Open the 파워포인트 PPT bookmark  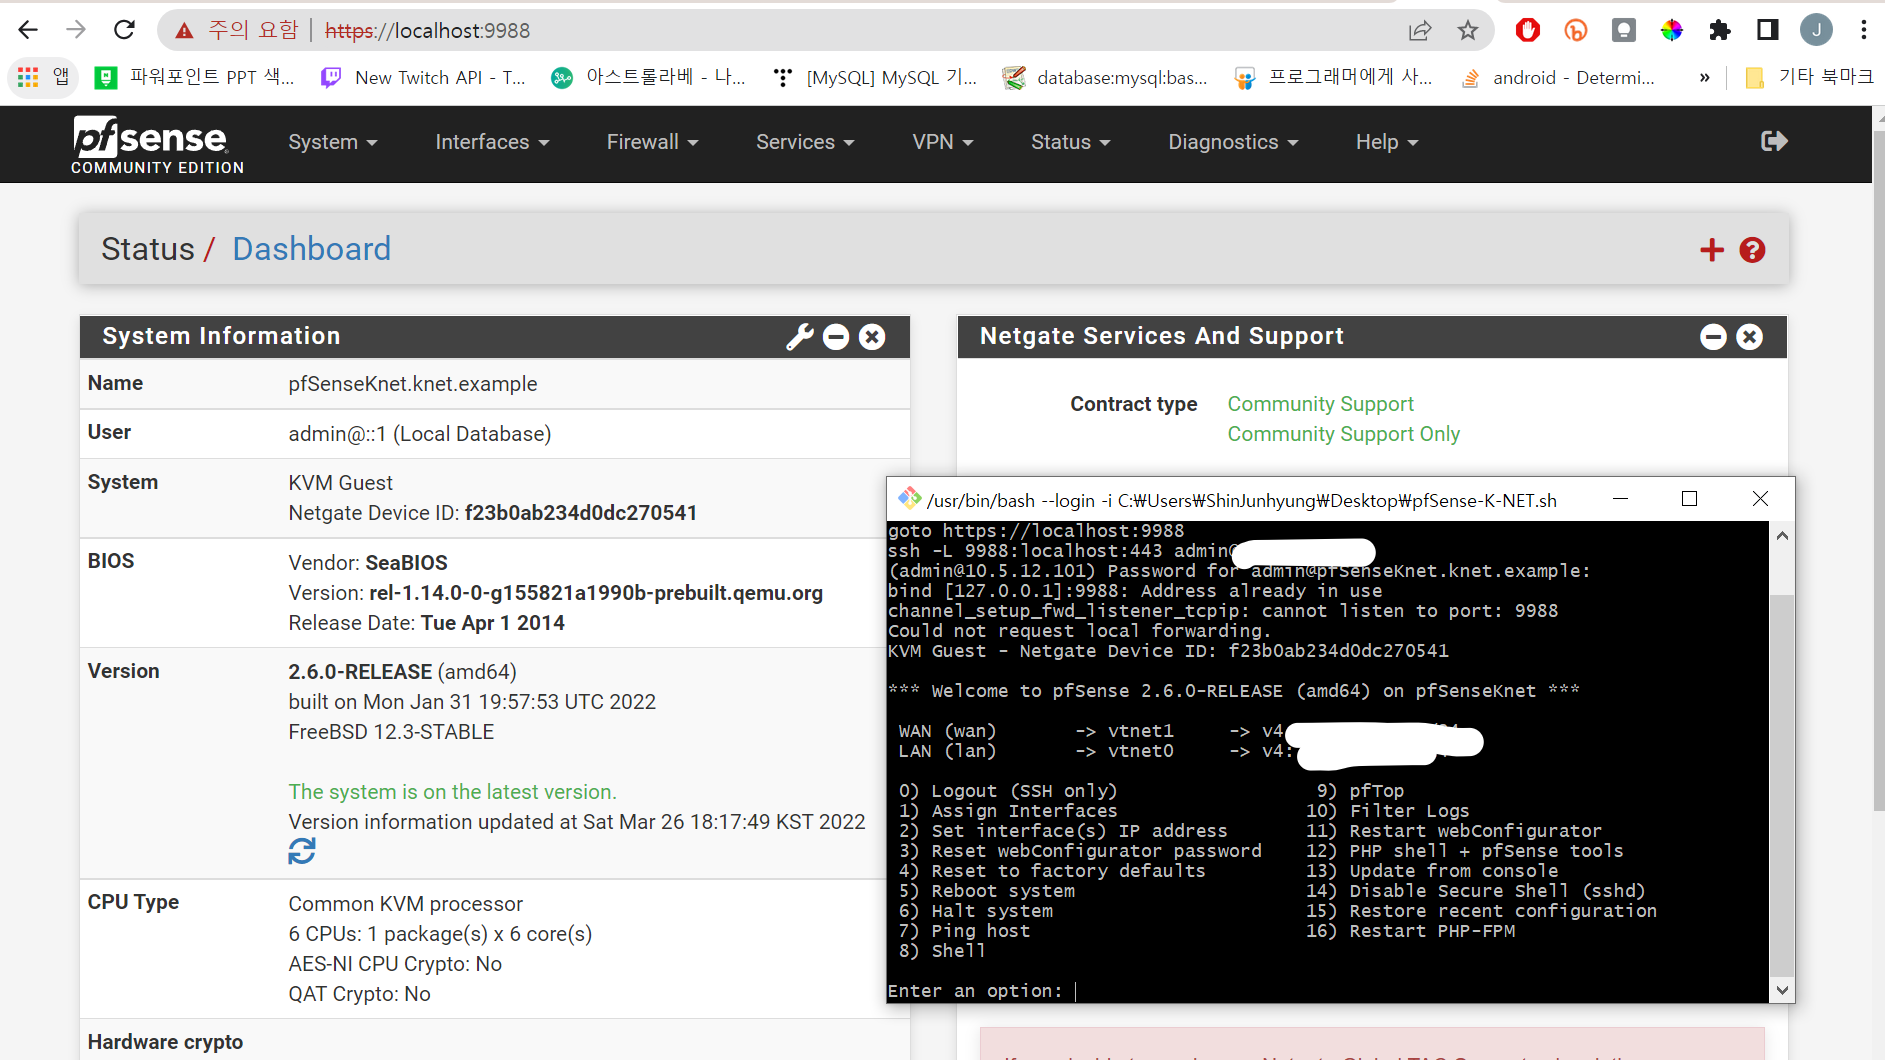point(194,77)
